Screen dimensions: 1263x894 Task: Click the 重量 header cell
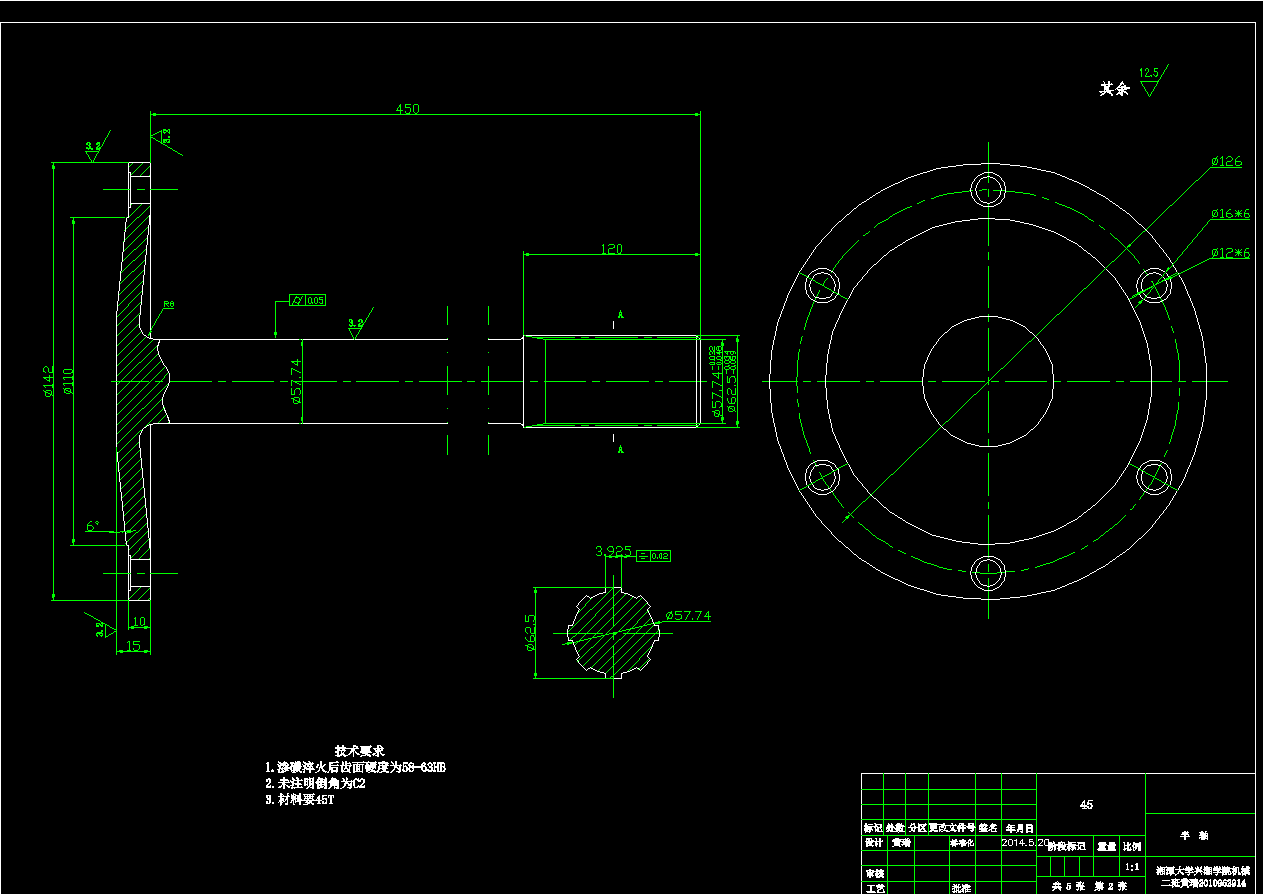point(1107,845)
